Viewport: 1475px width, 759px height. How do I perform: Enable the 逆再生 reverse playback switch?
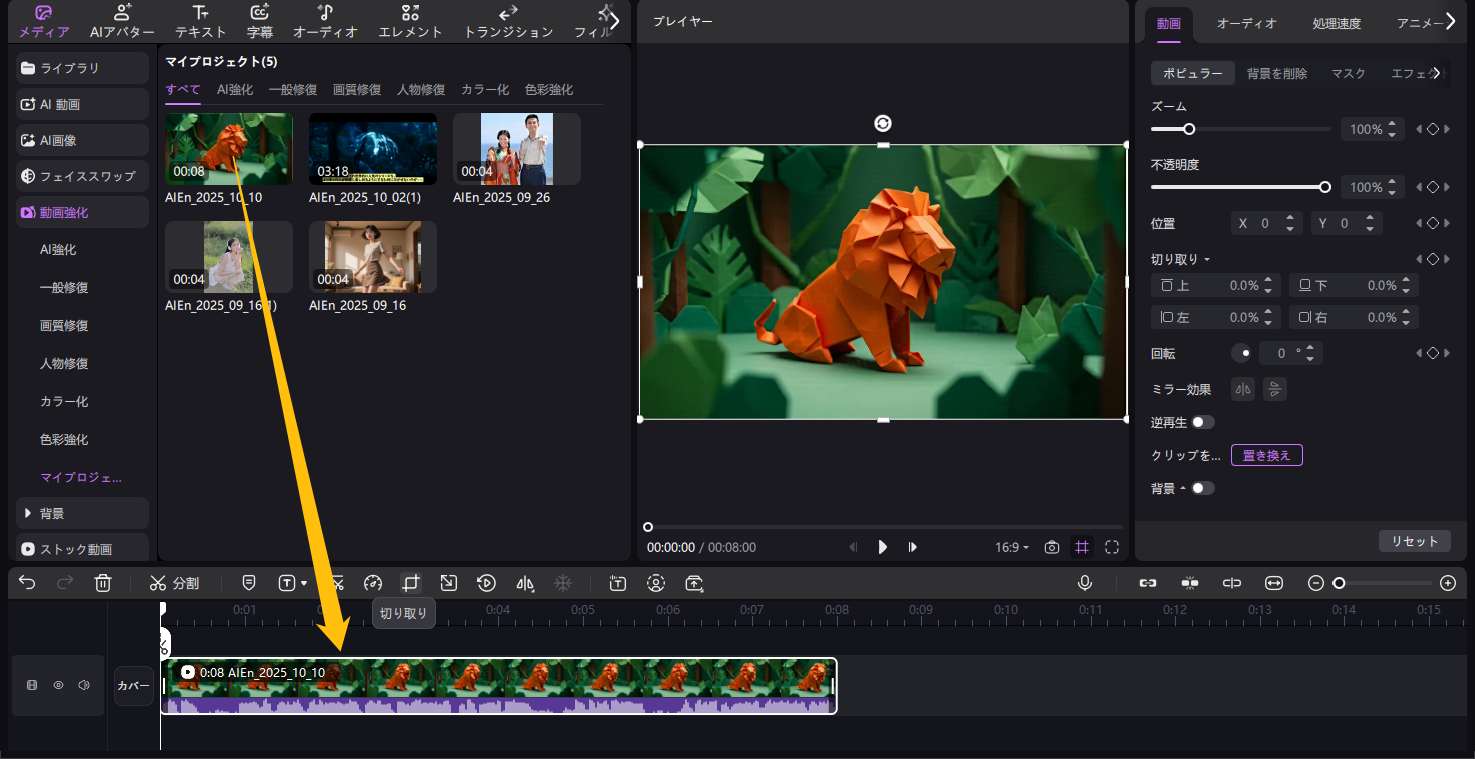pyautogui.click(x=1202, y=423)
